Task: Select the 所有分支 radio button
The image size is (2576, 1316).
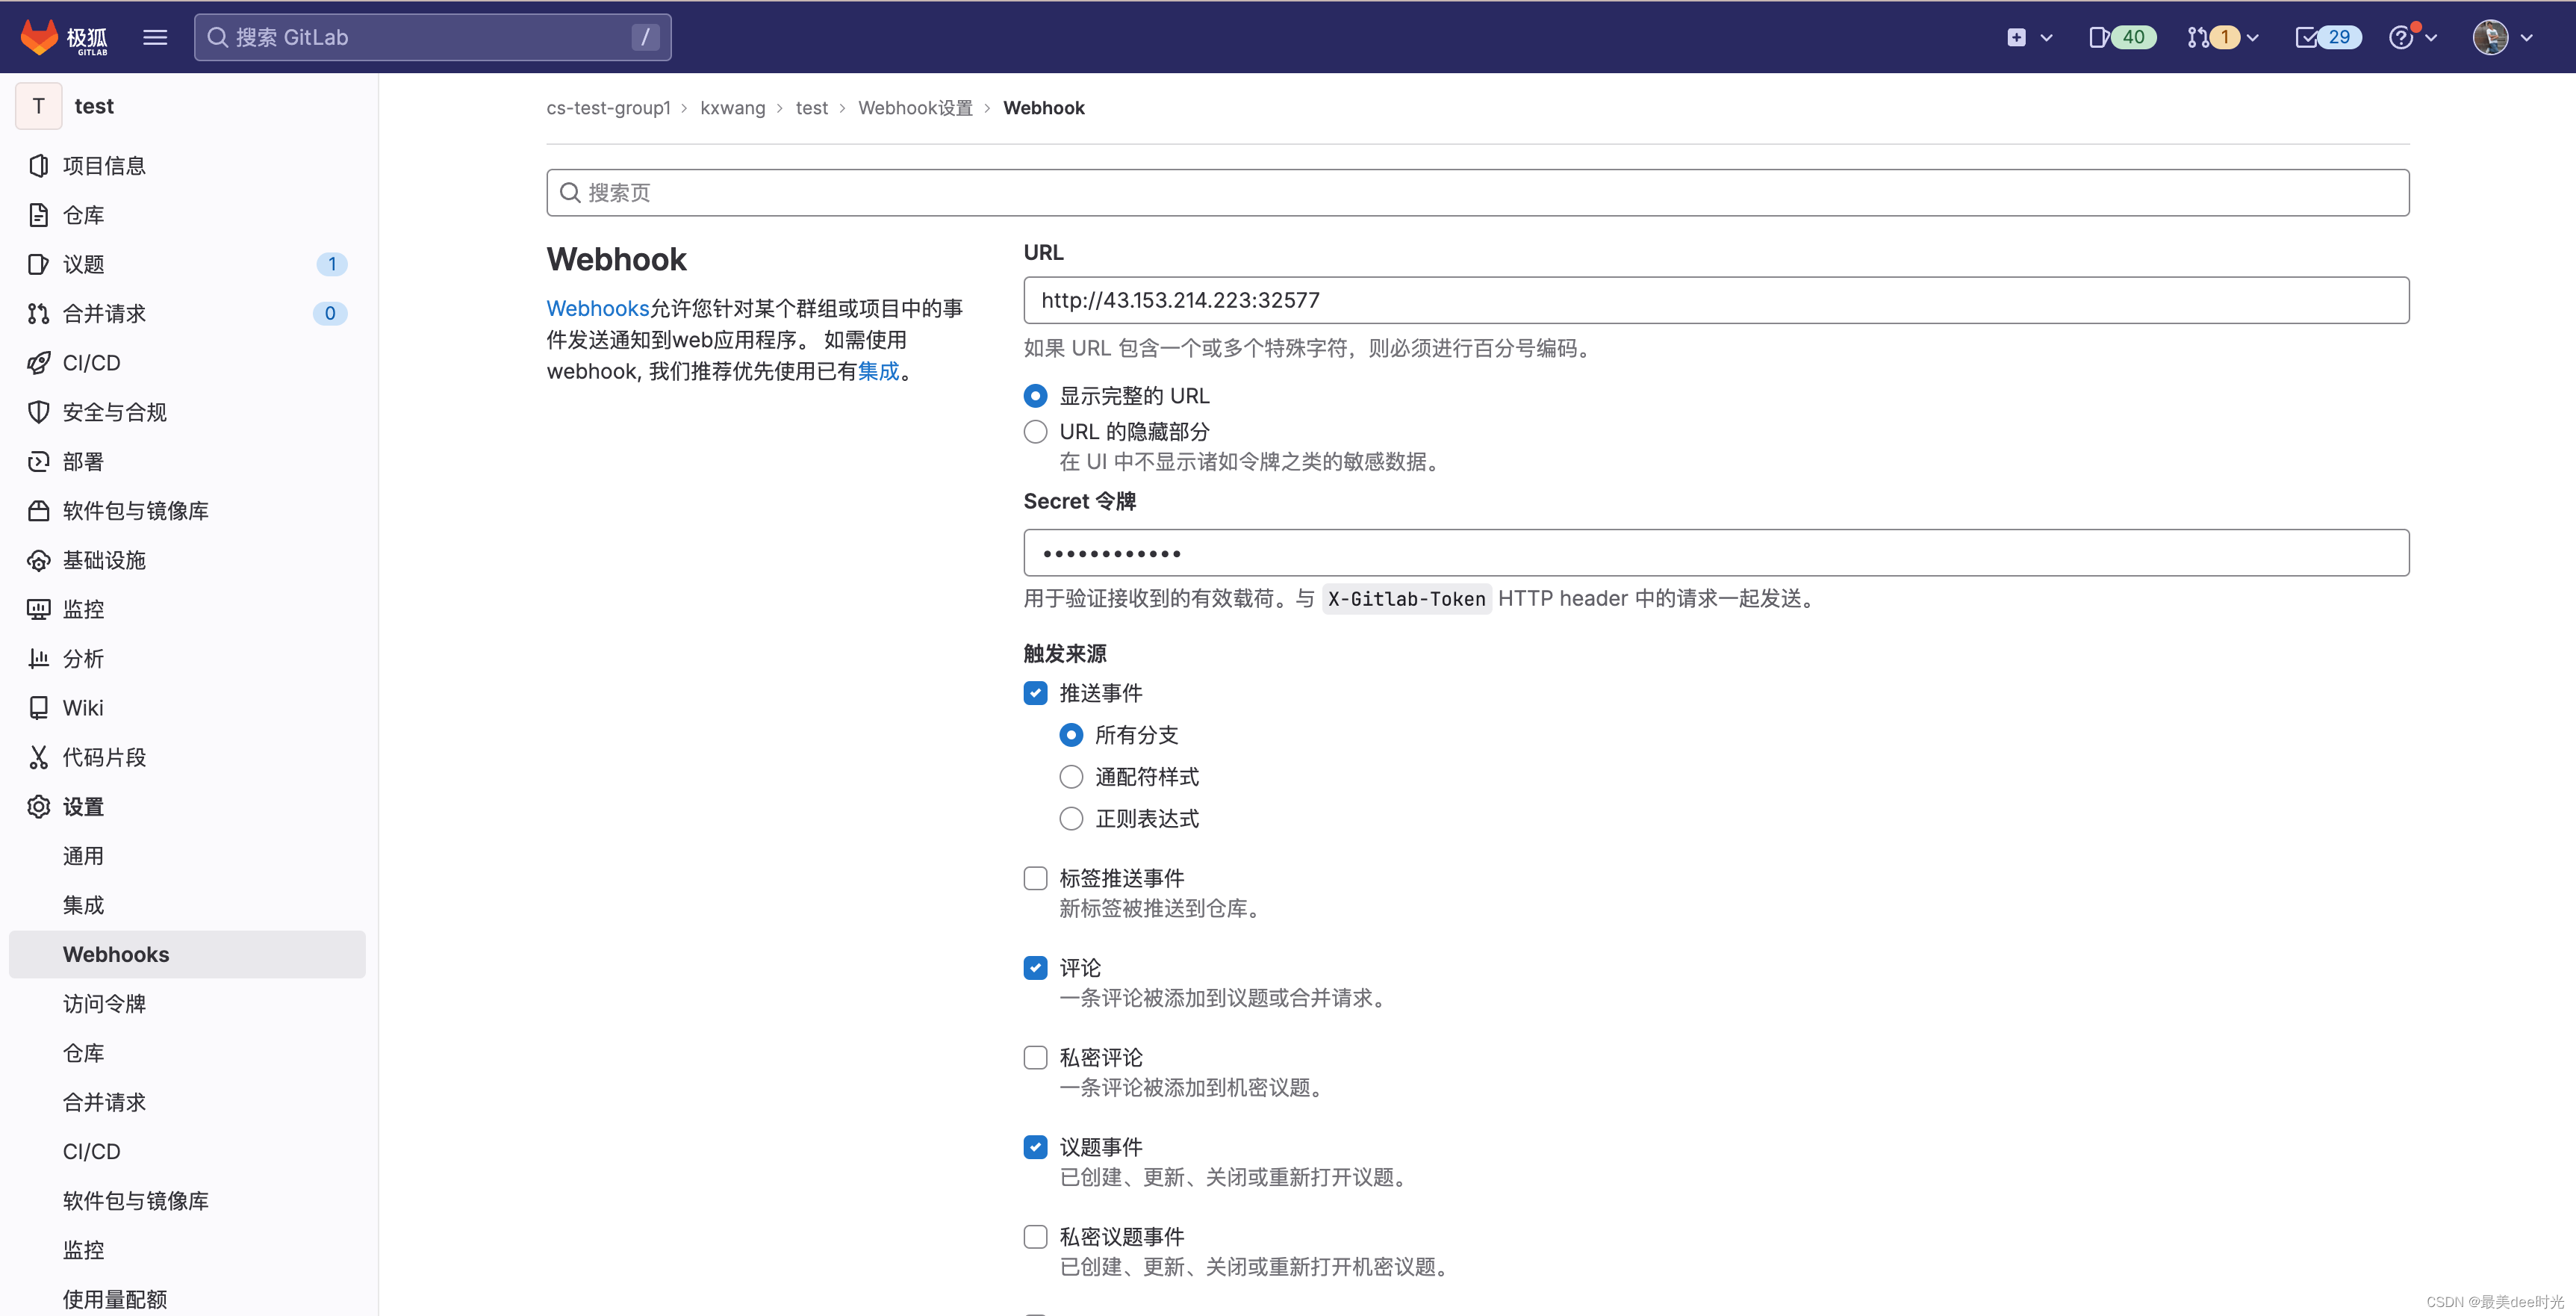Action: click(x=1071, y=735)
